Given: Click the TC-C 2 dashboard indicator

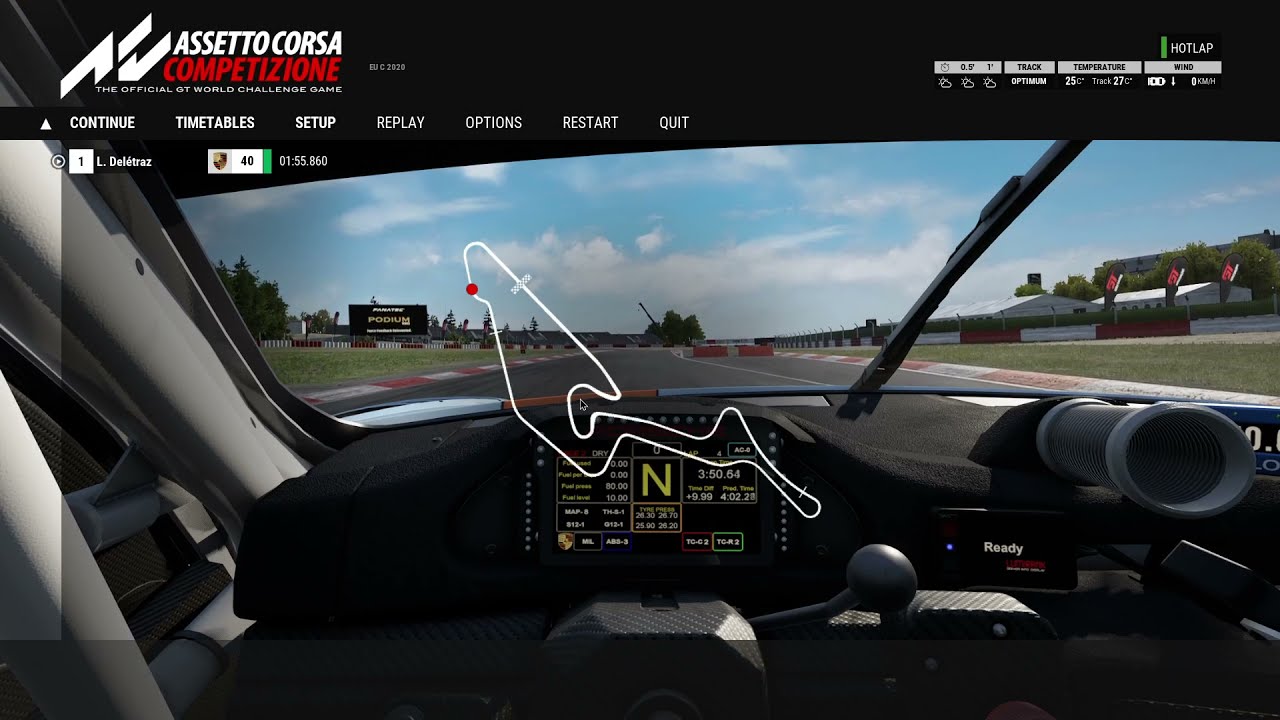Looking at the screenshot, I should pyautogui.click(x=697, y=542).
